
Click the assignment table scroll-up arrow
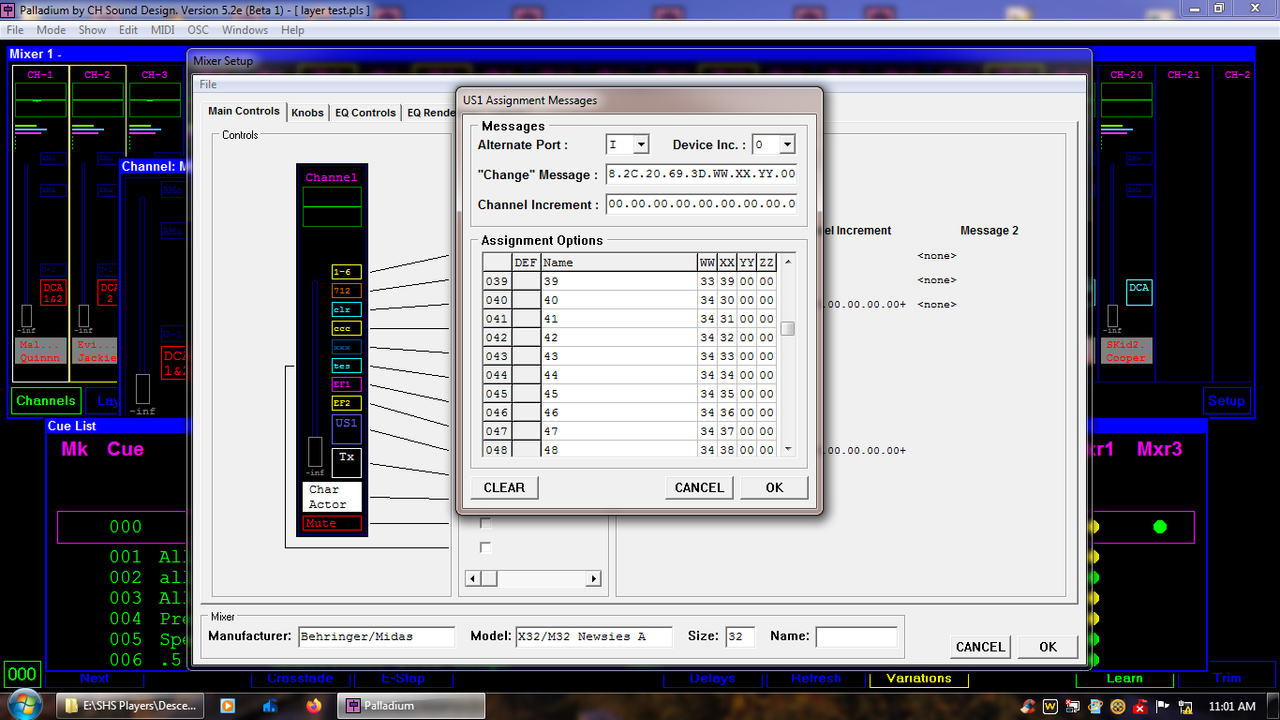788,262
